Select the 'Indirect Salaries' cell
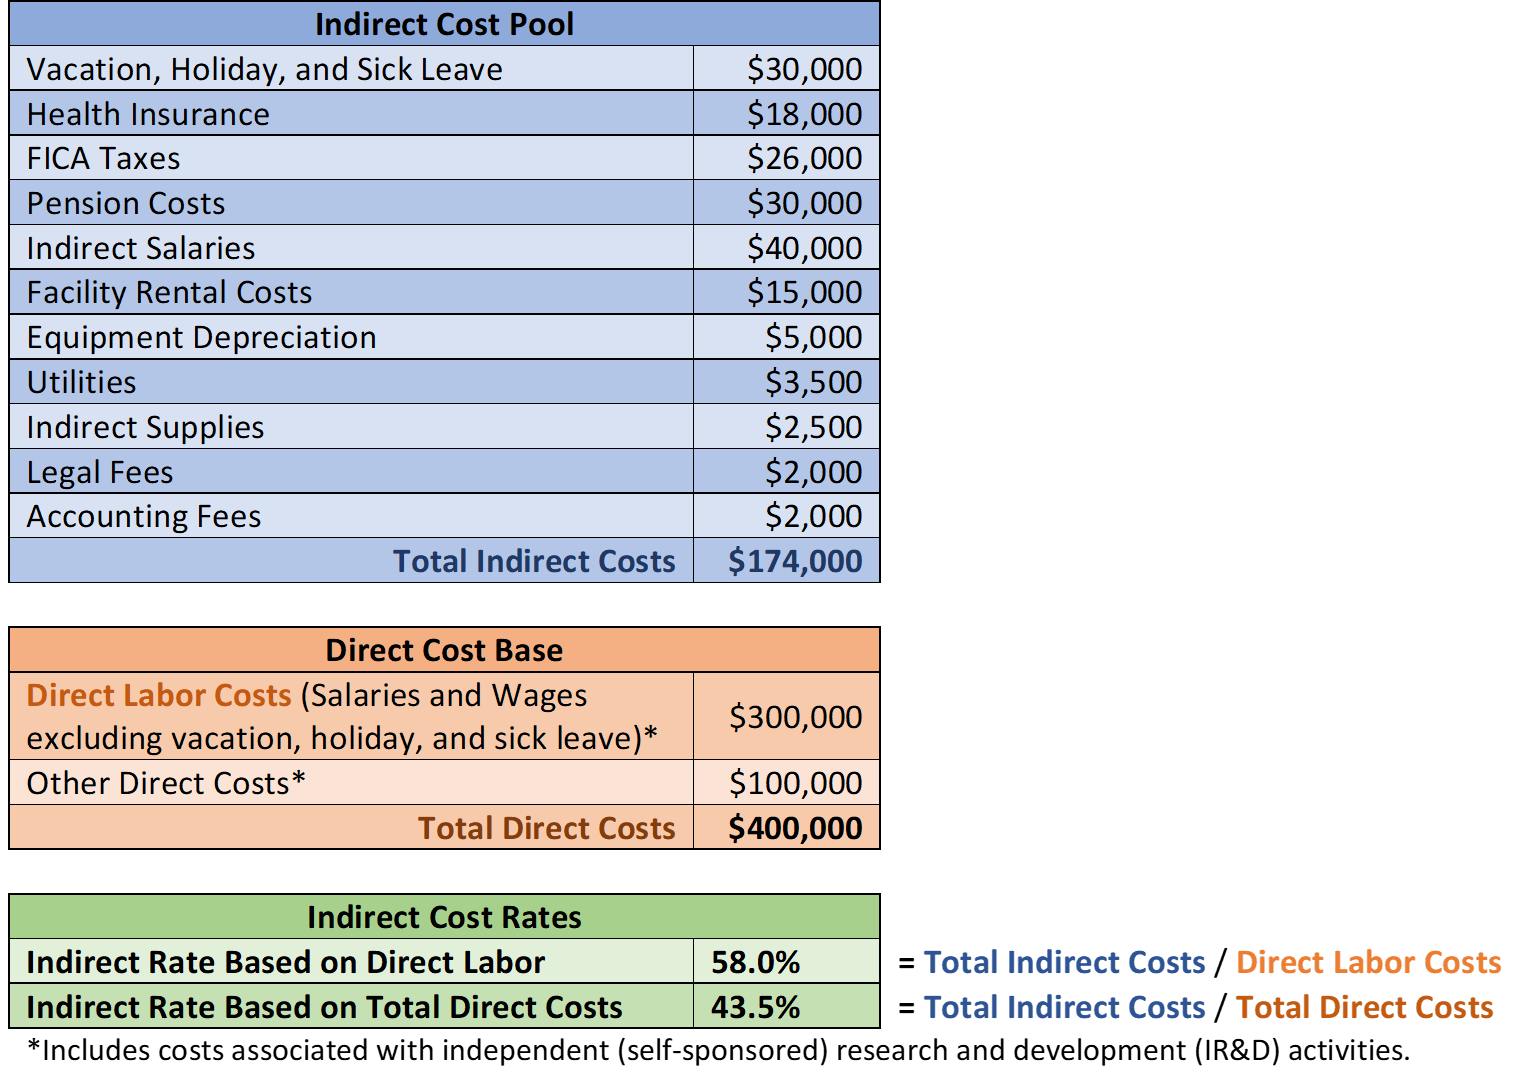The width and height of the screenshot is (1516, 1081). [x=351, y=247]
